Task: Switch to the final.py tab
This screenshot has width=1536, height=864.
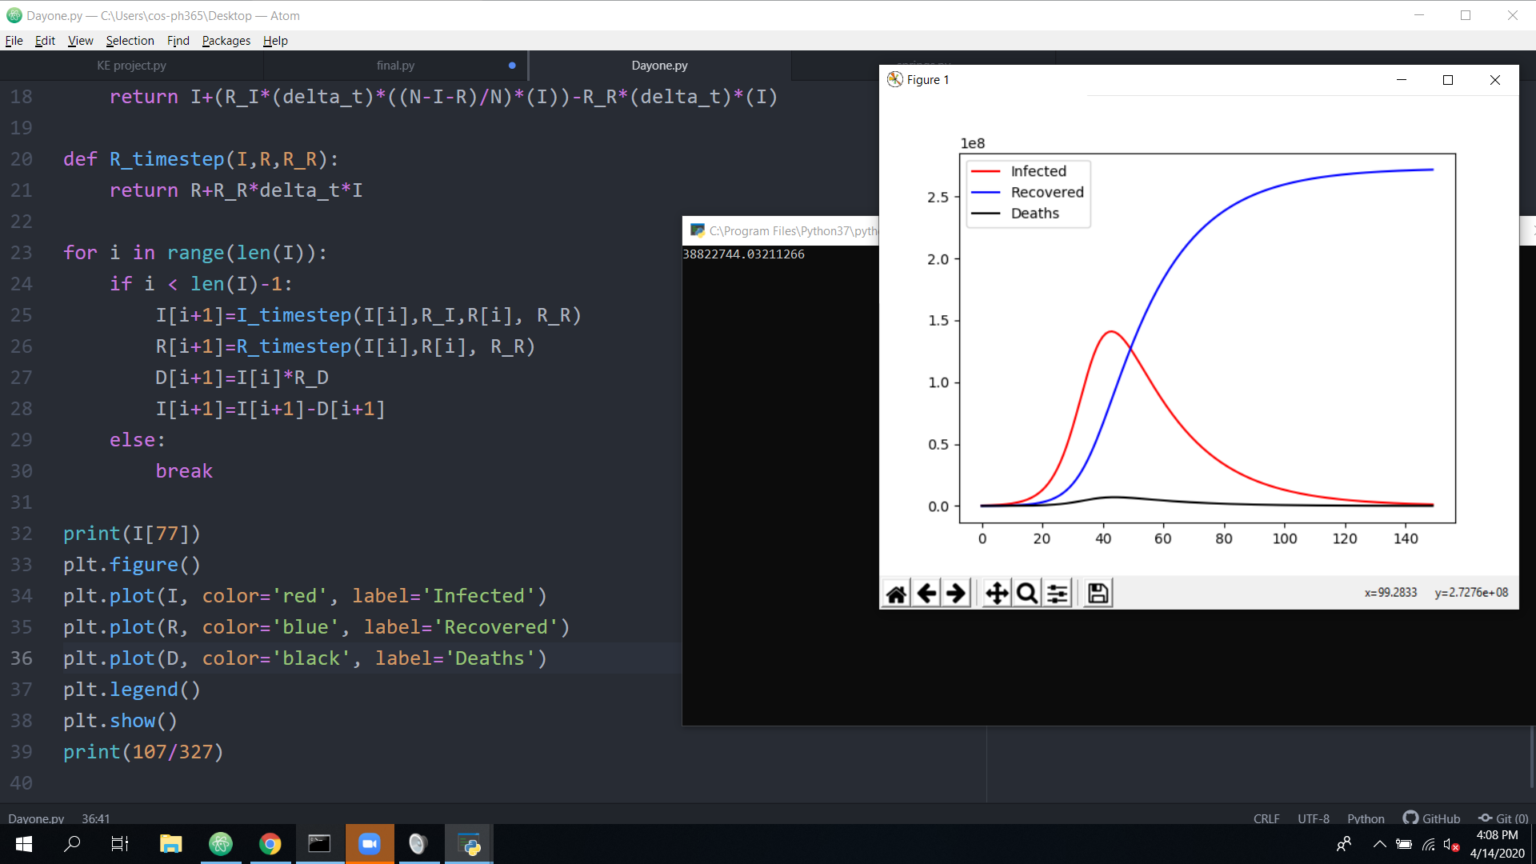Action: click(x=395, y=66)
